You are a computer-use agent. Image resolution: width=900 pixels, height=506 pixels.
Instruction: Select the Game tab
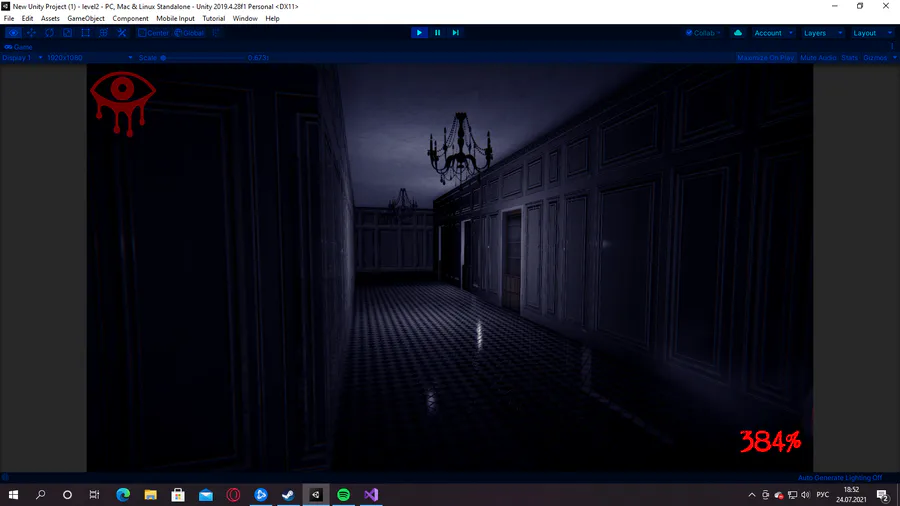(18, 47)
